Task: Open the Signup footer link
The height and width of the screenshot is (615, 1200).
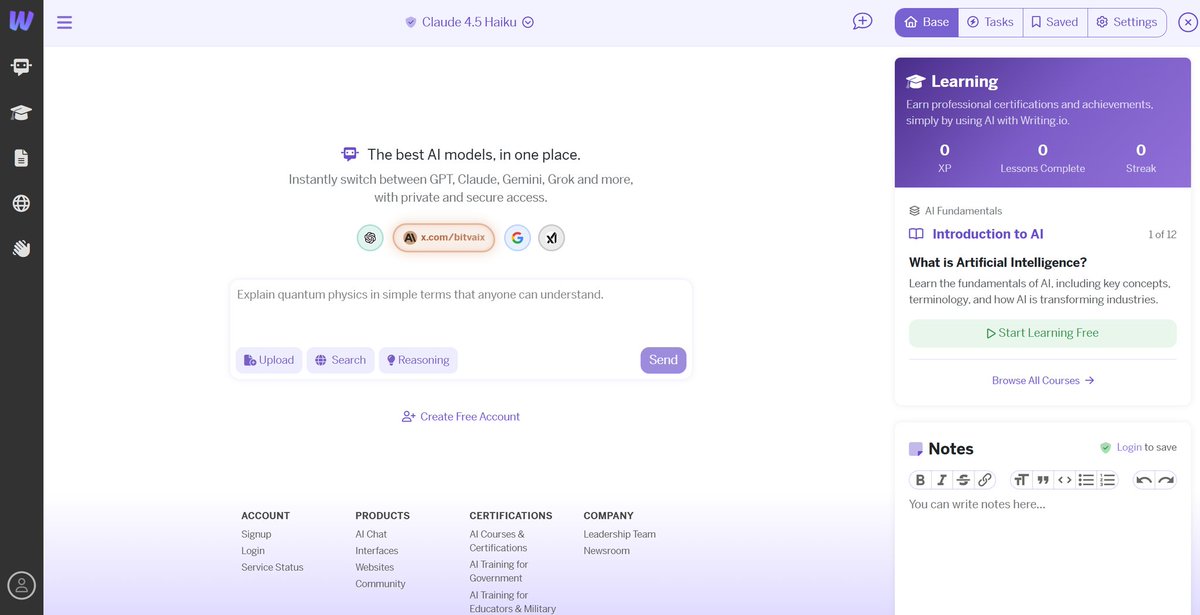Action: coord(256,534)
